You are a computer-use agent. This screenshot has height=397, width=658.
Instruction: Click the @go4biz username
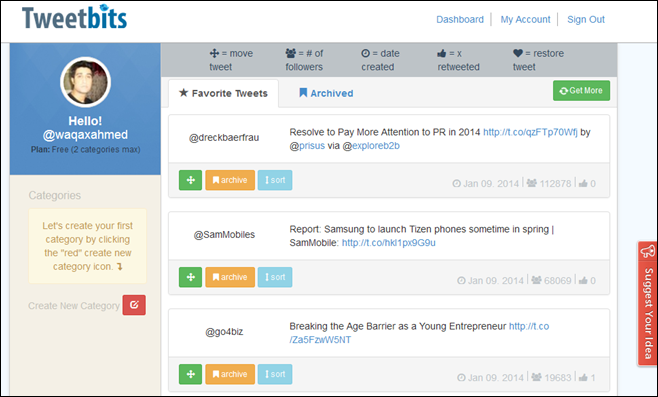click(224, 332)
